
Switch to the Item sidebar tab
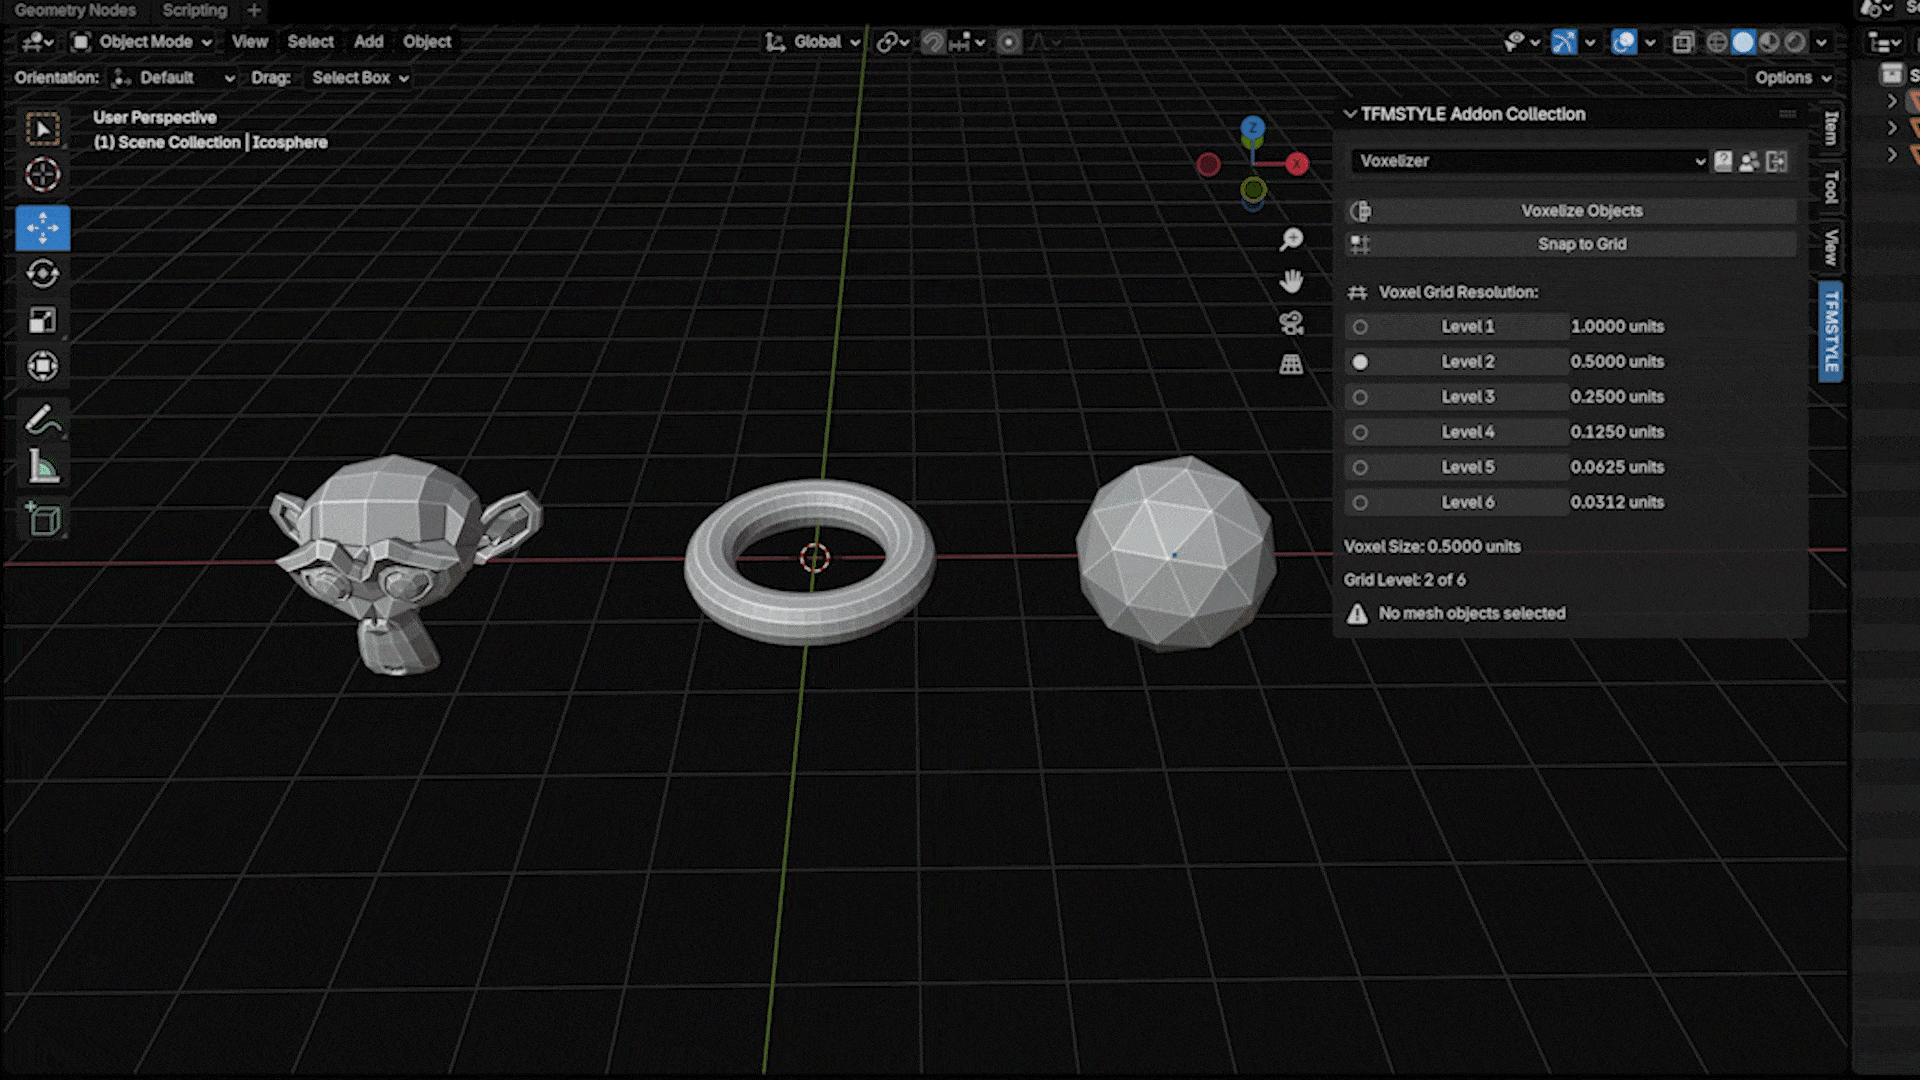tap(1831, 128)
